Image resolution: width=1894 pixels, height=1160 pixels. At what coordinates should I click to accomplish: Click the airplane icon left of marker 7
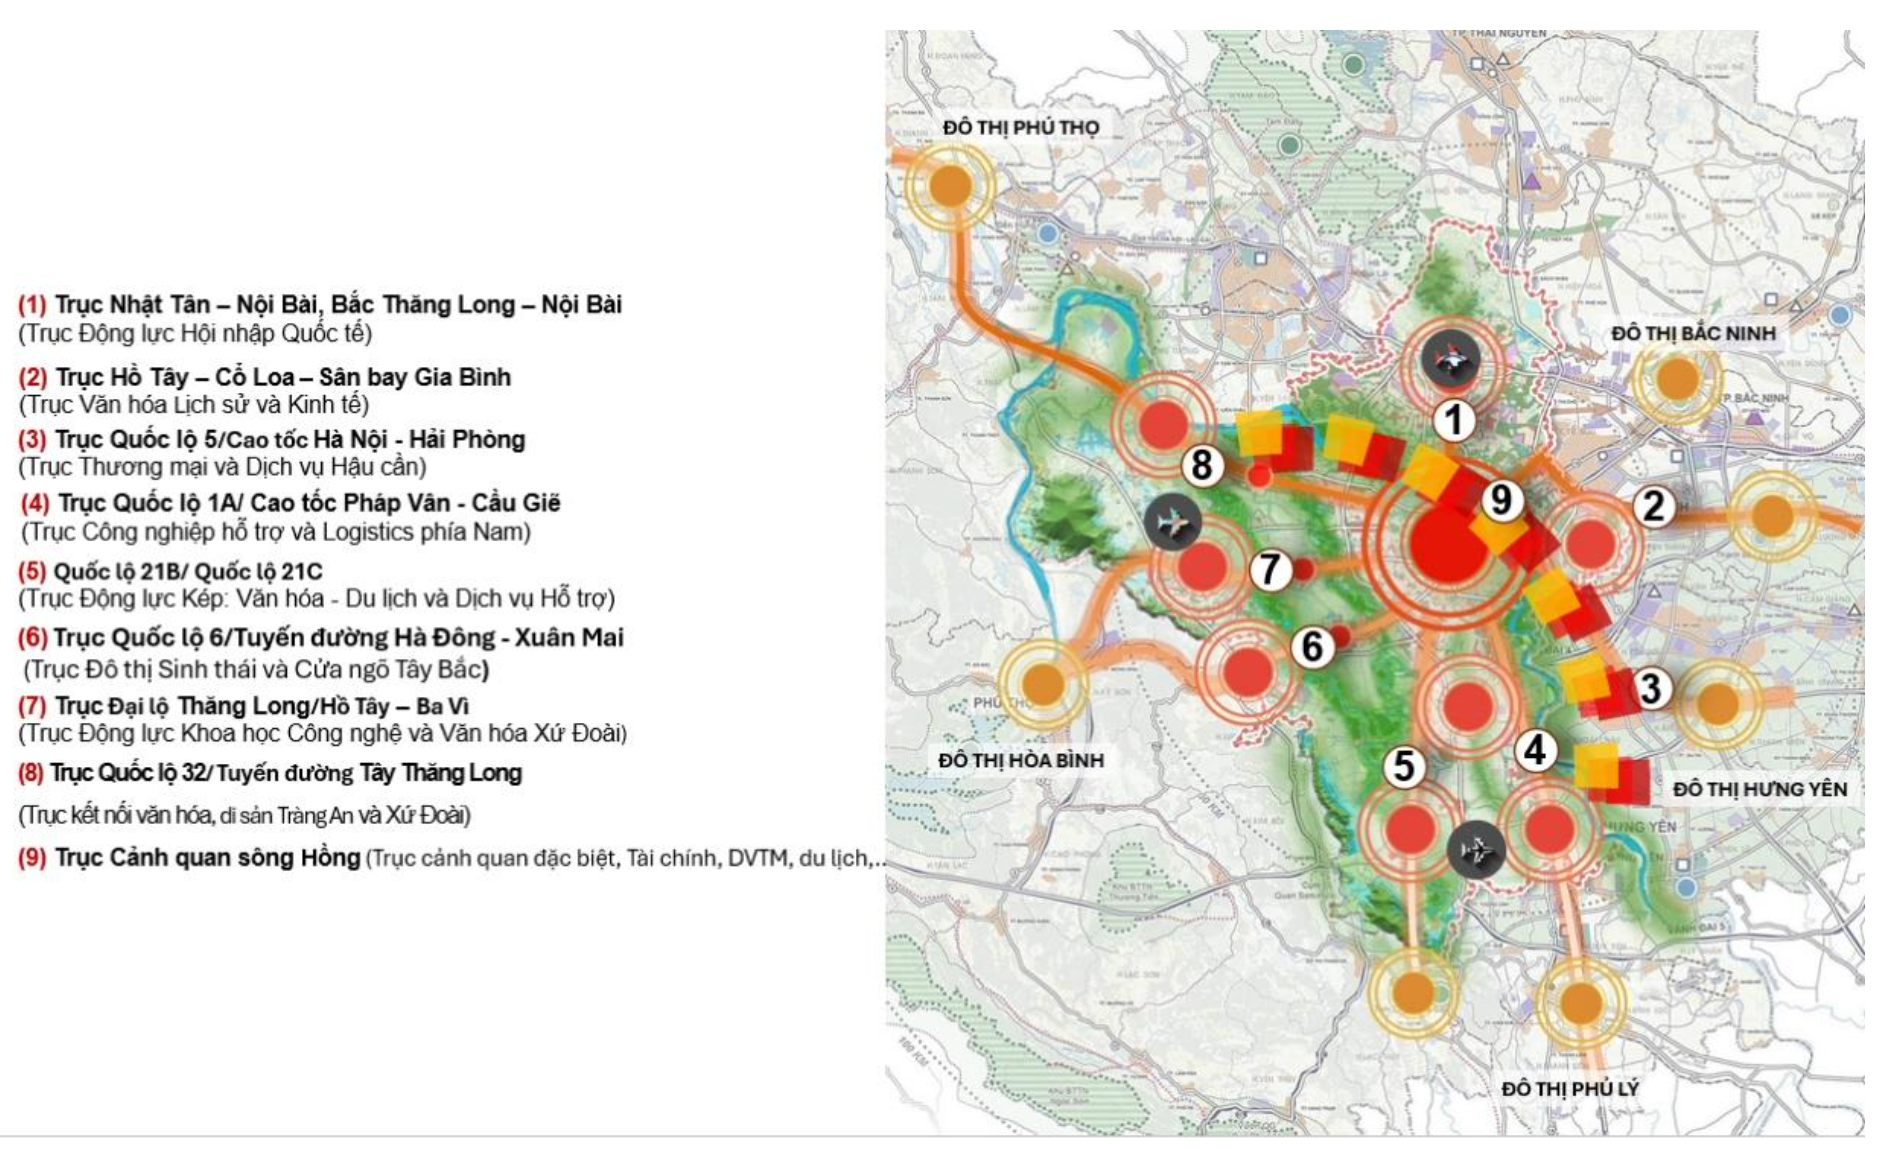point(1172,521)
